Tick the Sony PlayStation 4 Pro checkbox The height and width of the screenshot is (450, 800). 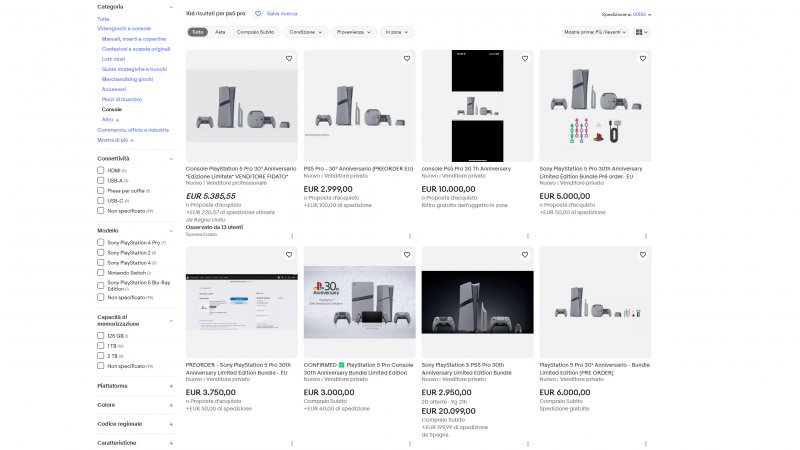pos(101,243)
